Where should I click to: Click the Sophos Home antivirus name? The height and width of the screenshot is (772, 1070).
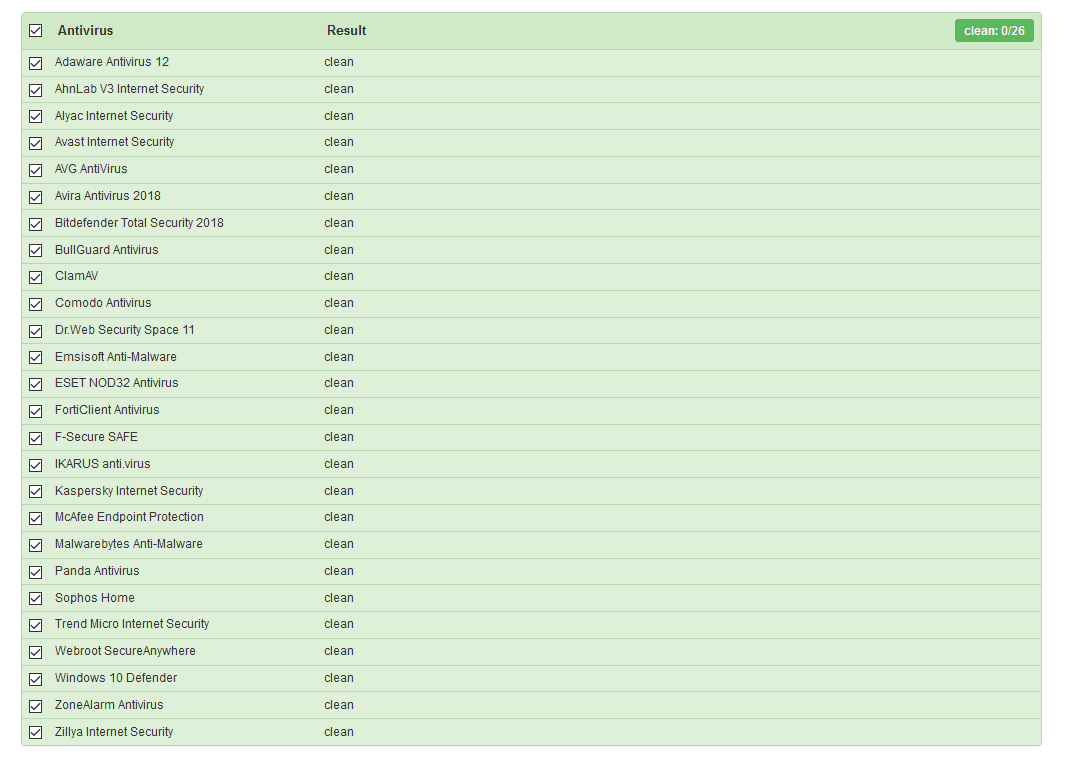95,598
